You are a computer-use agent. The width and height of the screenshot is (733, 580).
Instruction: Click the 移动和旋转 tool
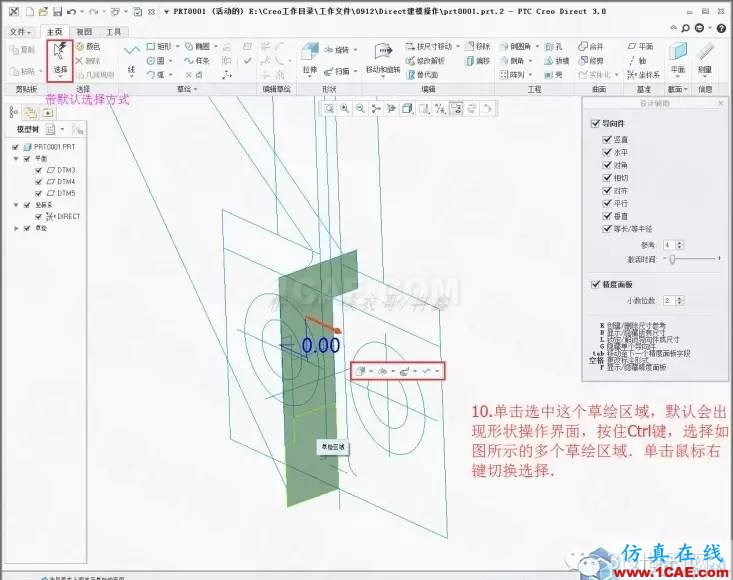point(383,58)
